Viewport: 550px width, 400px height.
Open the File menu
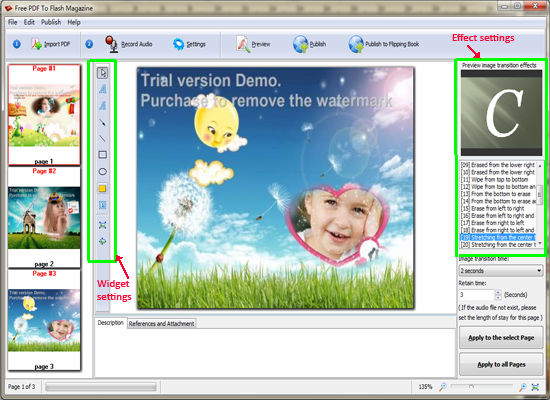tap(13, 22)
